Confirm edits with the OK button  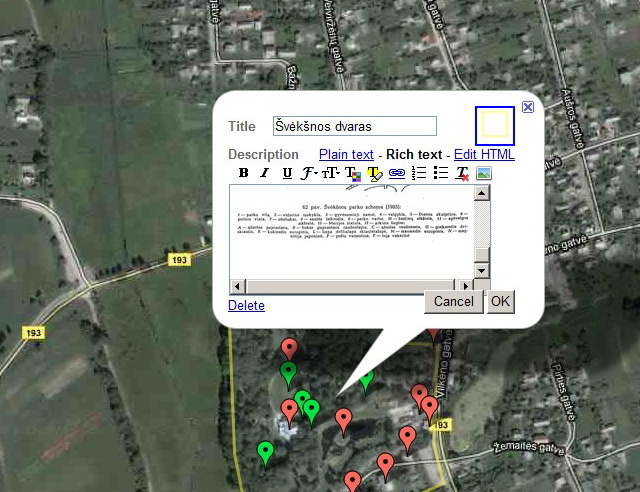[x=500, y=301]
